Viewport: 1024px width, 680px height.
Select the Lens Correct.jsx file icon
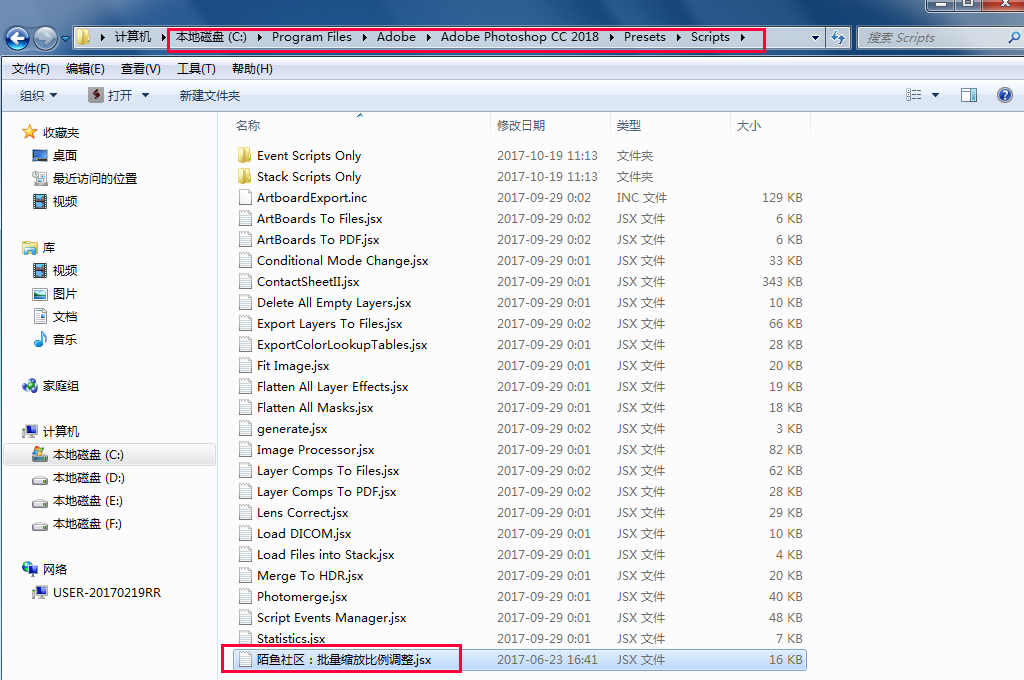pyautogui.click(x=245, y=513)
